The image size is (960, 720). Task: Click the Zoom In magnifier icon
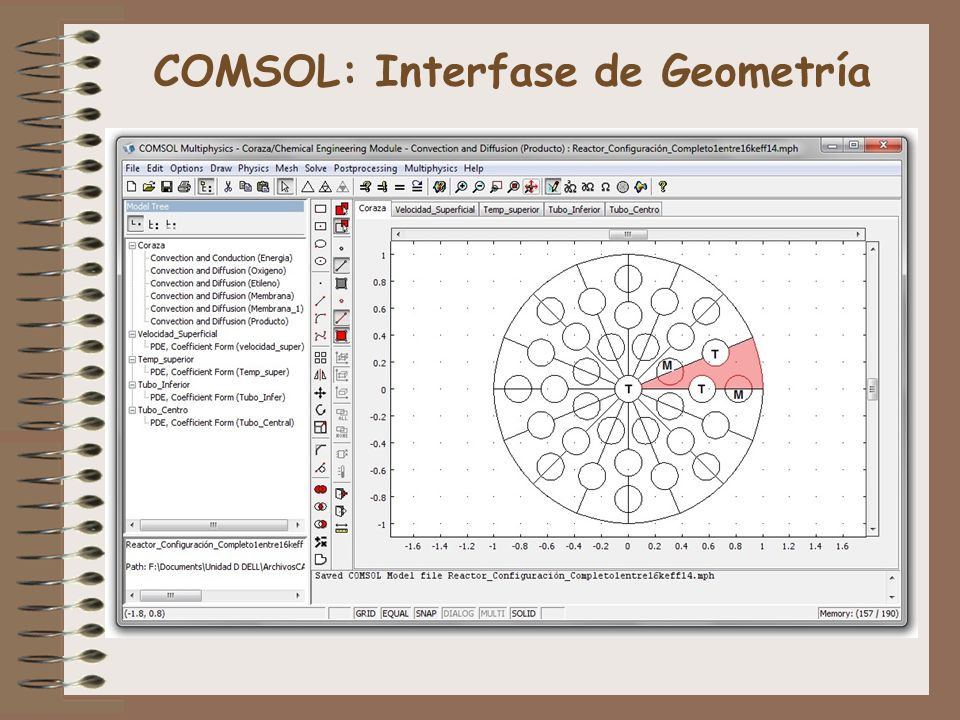(461, 187)
